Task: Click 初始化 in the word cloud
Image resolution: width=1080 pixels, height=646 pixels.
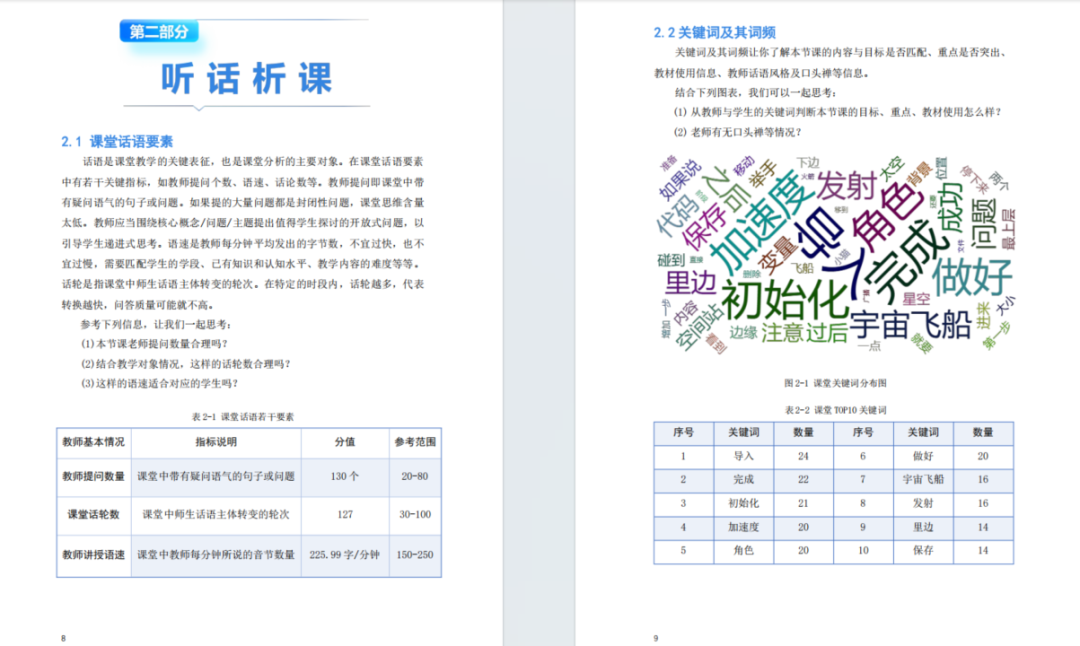Action: point(785,300)
